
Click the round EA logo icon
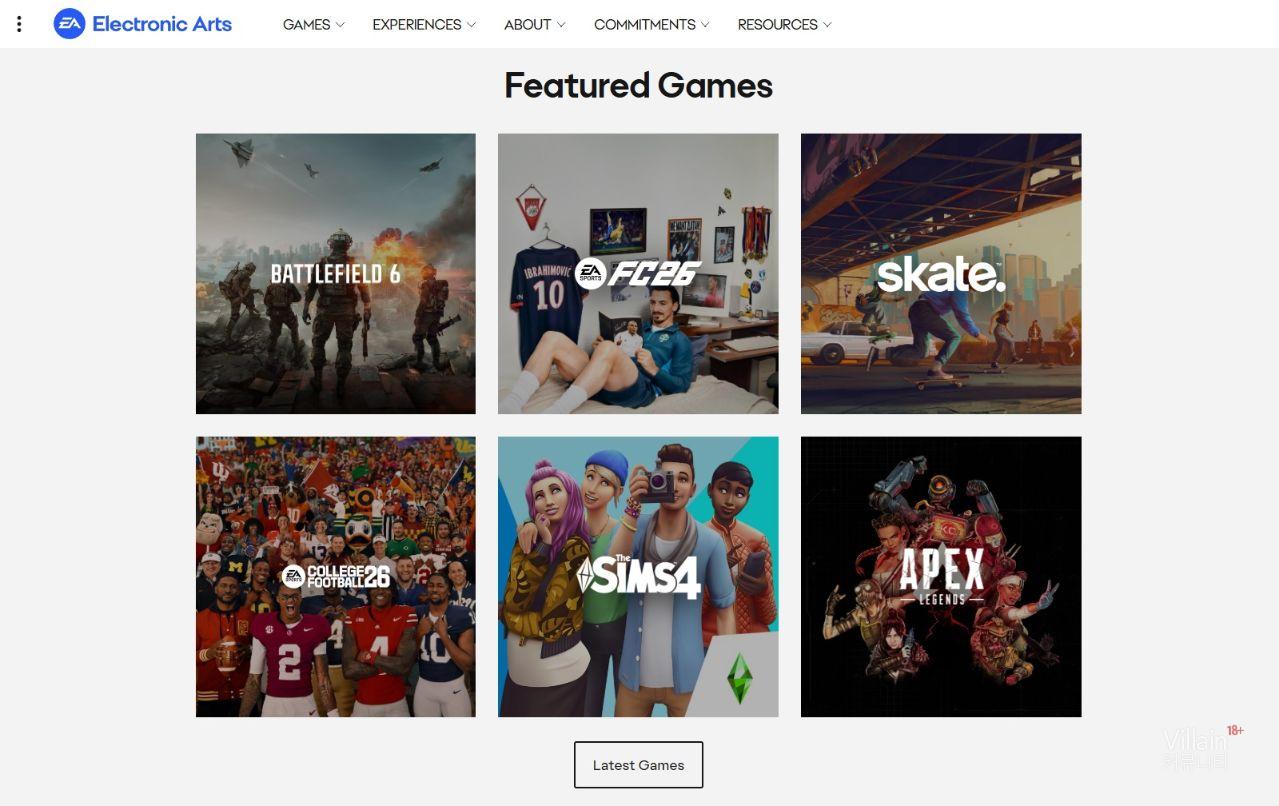pyautogui.click(x=69, y=24)
